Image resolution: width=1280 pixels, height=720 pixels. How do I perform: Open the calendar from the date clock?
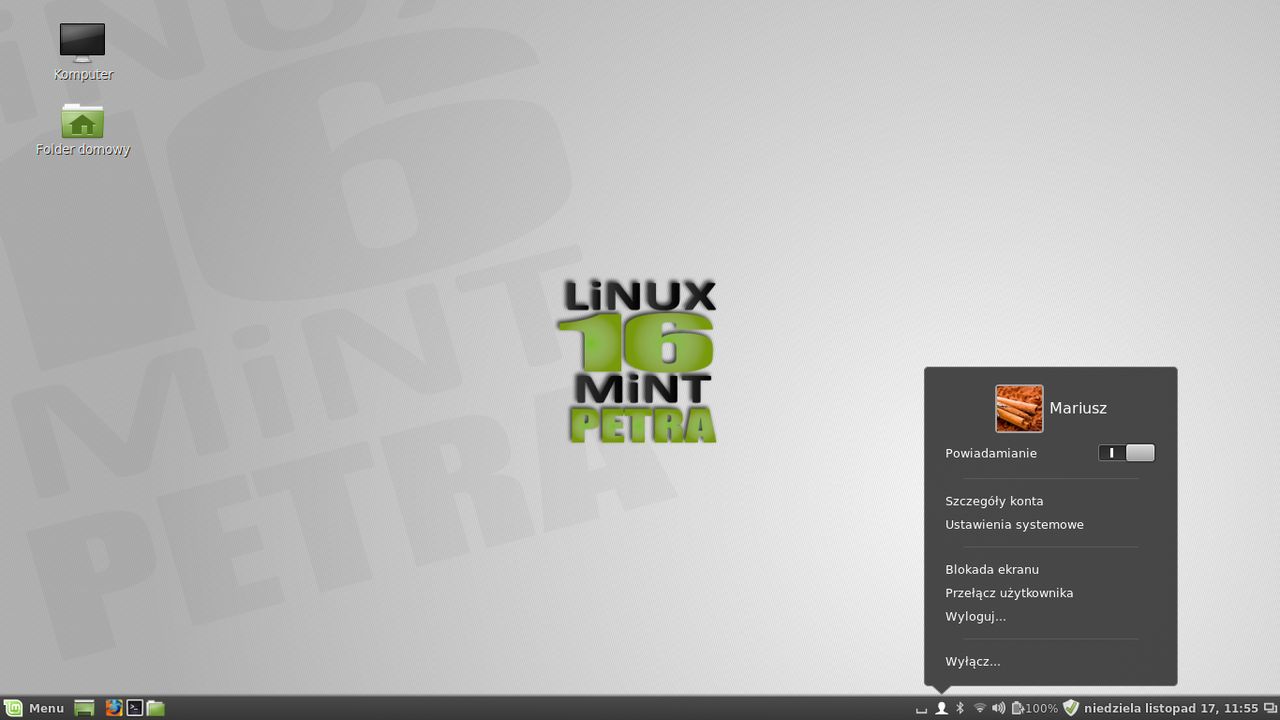tap(1171, 708)
